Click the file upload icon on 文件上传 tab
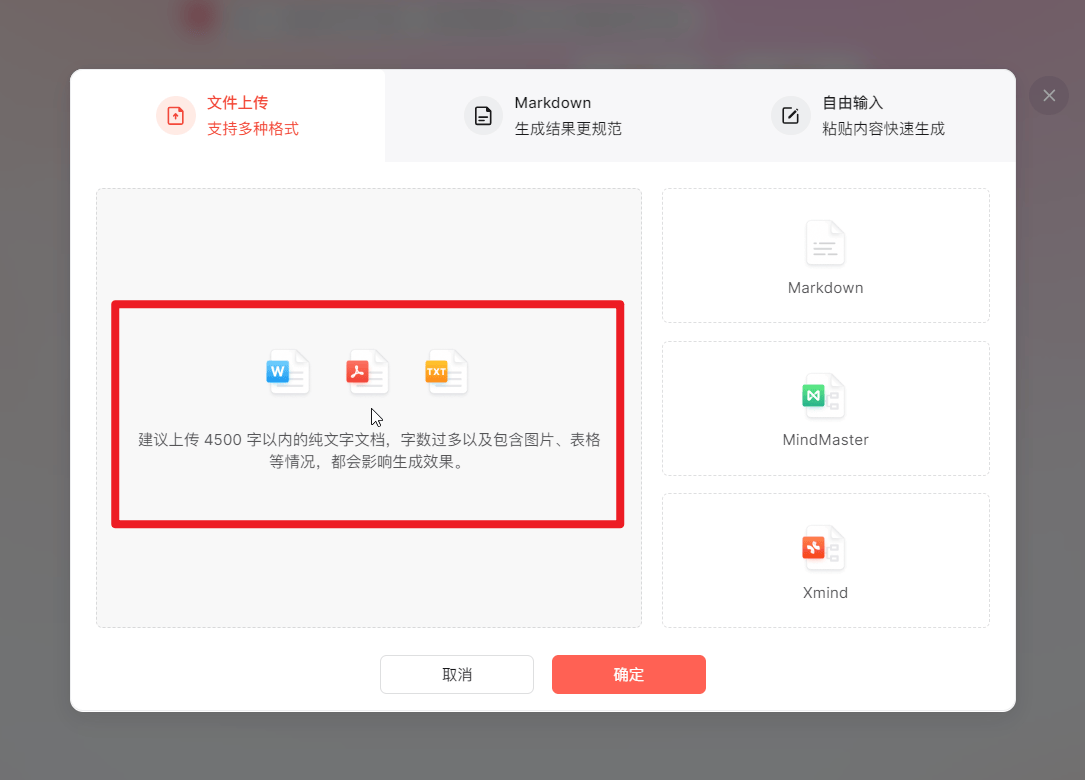Image resolution: width=1085 pixels, height=780 pixels. (176, 115)
